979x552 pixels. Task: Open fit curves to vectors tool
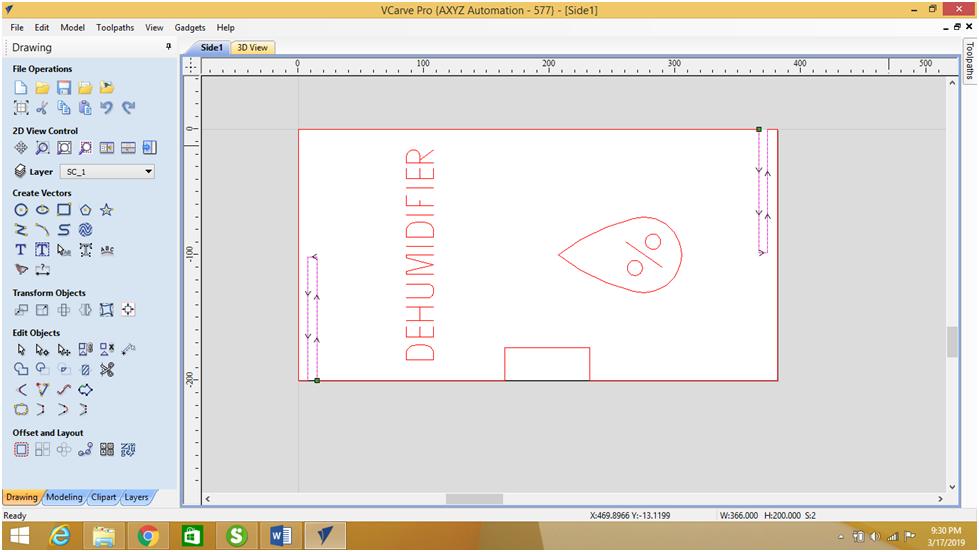click(x=64, y=390)
